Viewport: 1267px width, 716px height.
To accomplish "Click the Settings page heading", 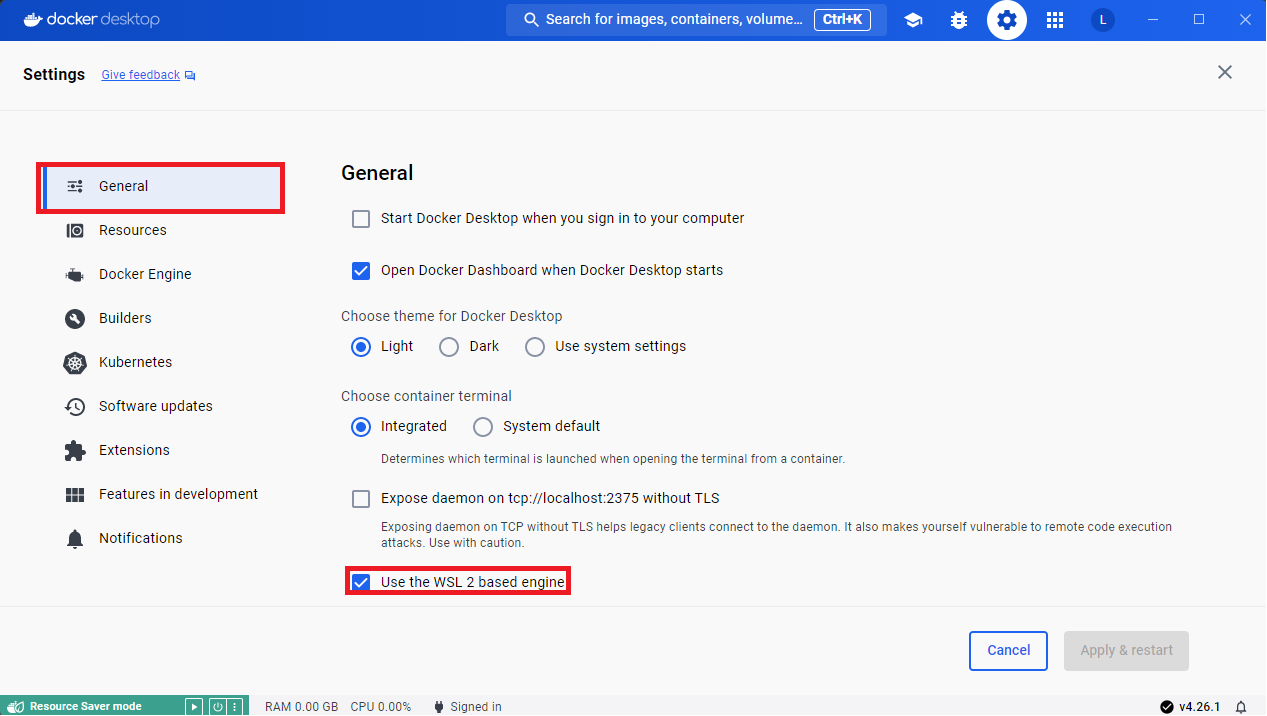I will click(x=54, y=75).
